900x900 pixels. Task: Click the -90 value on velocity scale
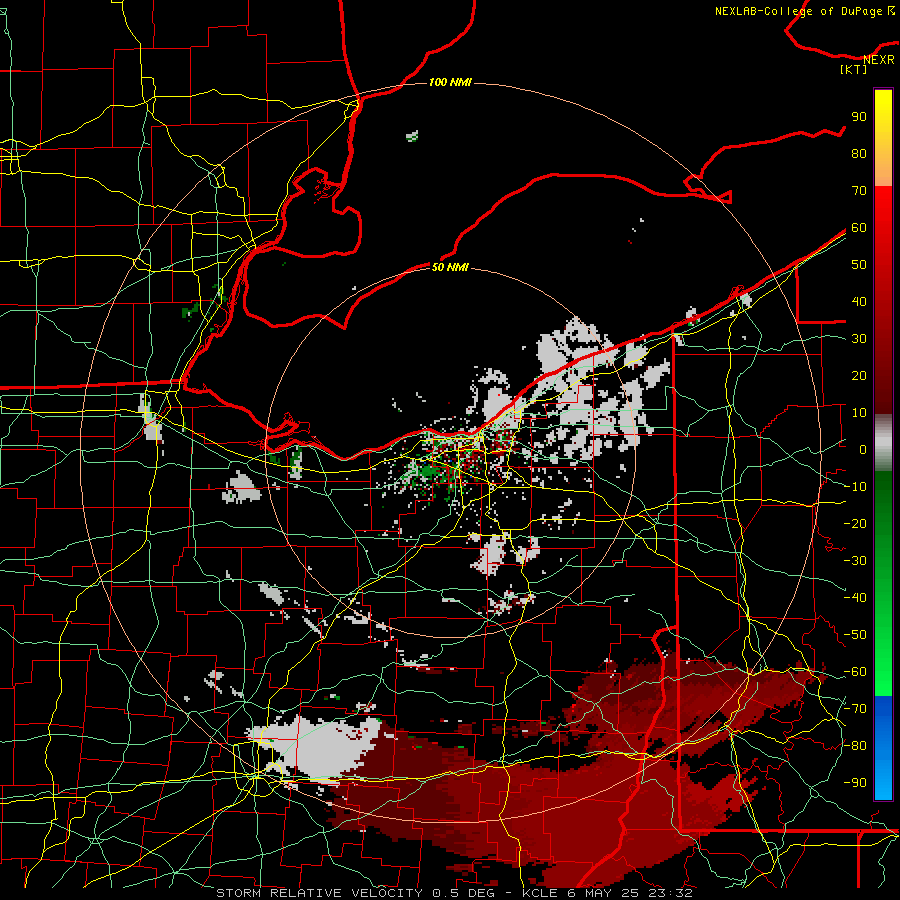(855, 783)
